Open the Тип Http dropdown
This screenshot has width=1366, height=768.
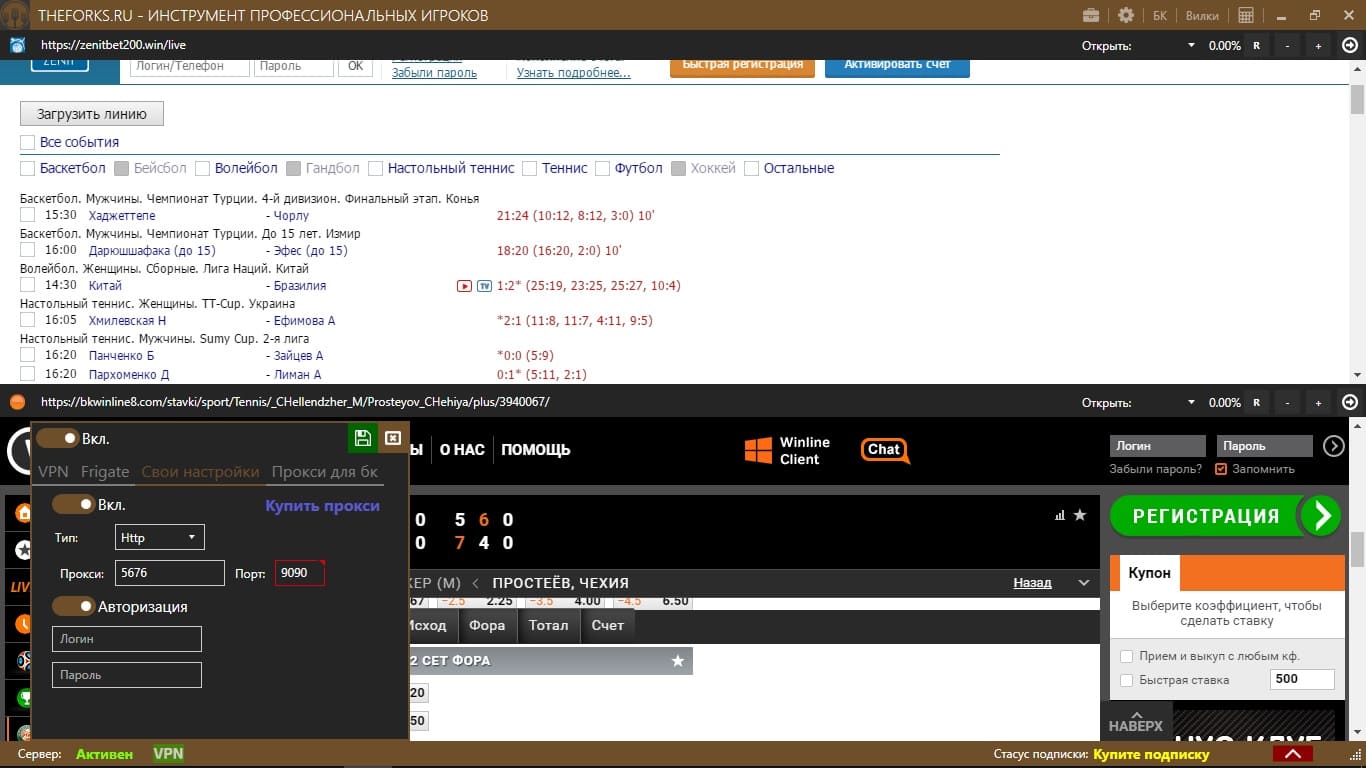click(160, 538)
